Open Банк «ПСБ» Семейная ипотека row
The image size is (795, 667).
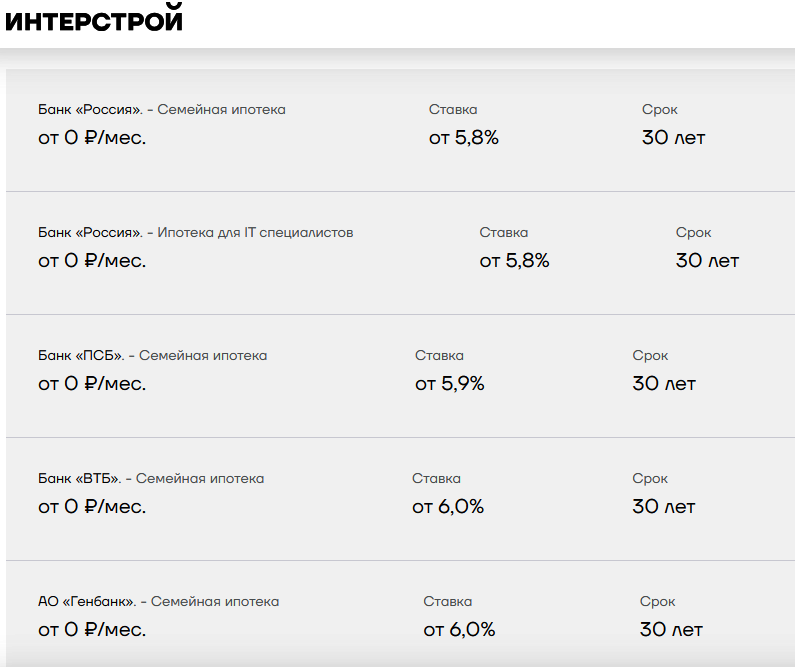click(x=401, y=376)
